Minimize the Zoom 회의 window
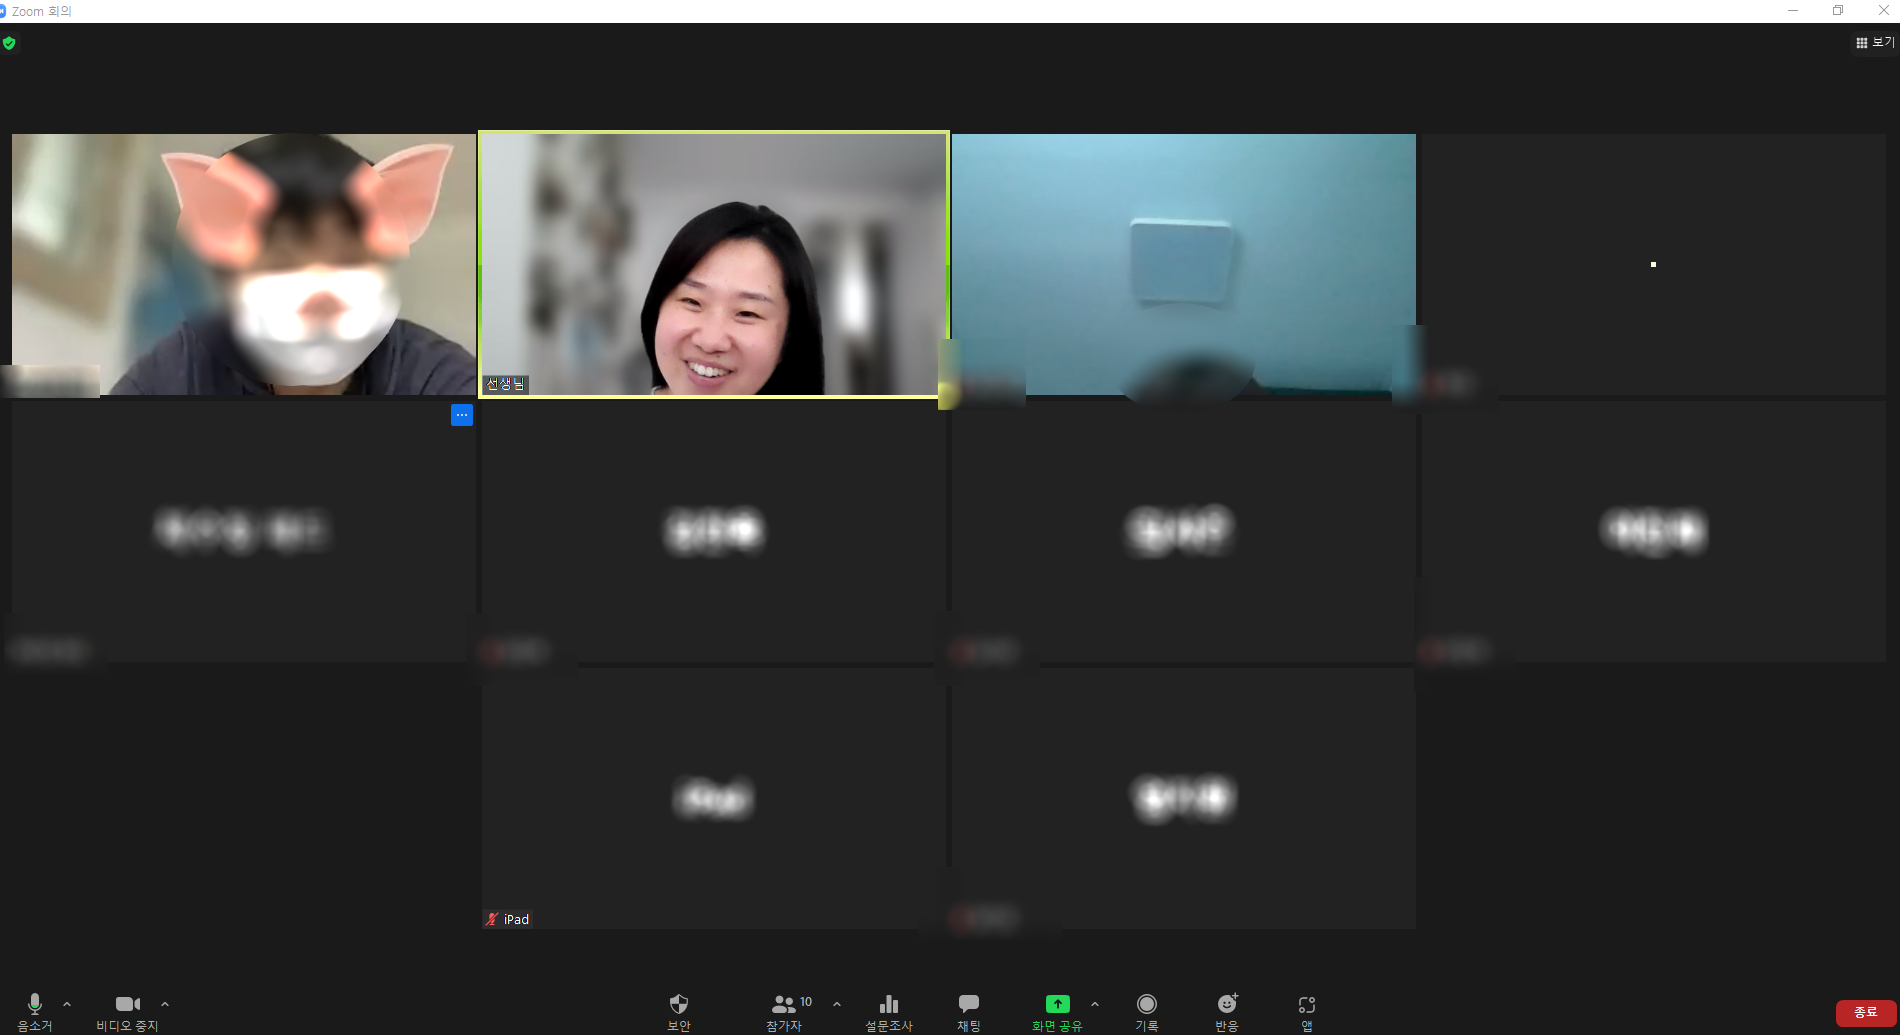Image resolution: width=1900 pixels, height=1035 pixels. coord(1793,10)
